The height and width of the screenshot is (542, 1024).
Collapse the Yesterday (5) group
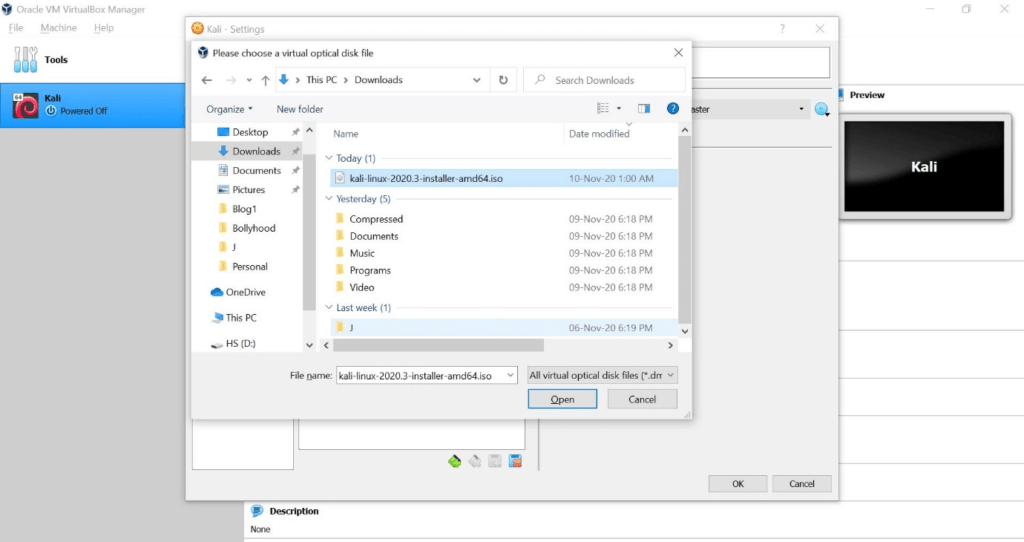[329, 199]
